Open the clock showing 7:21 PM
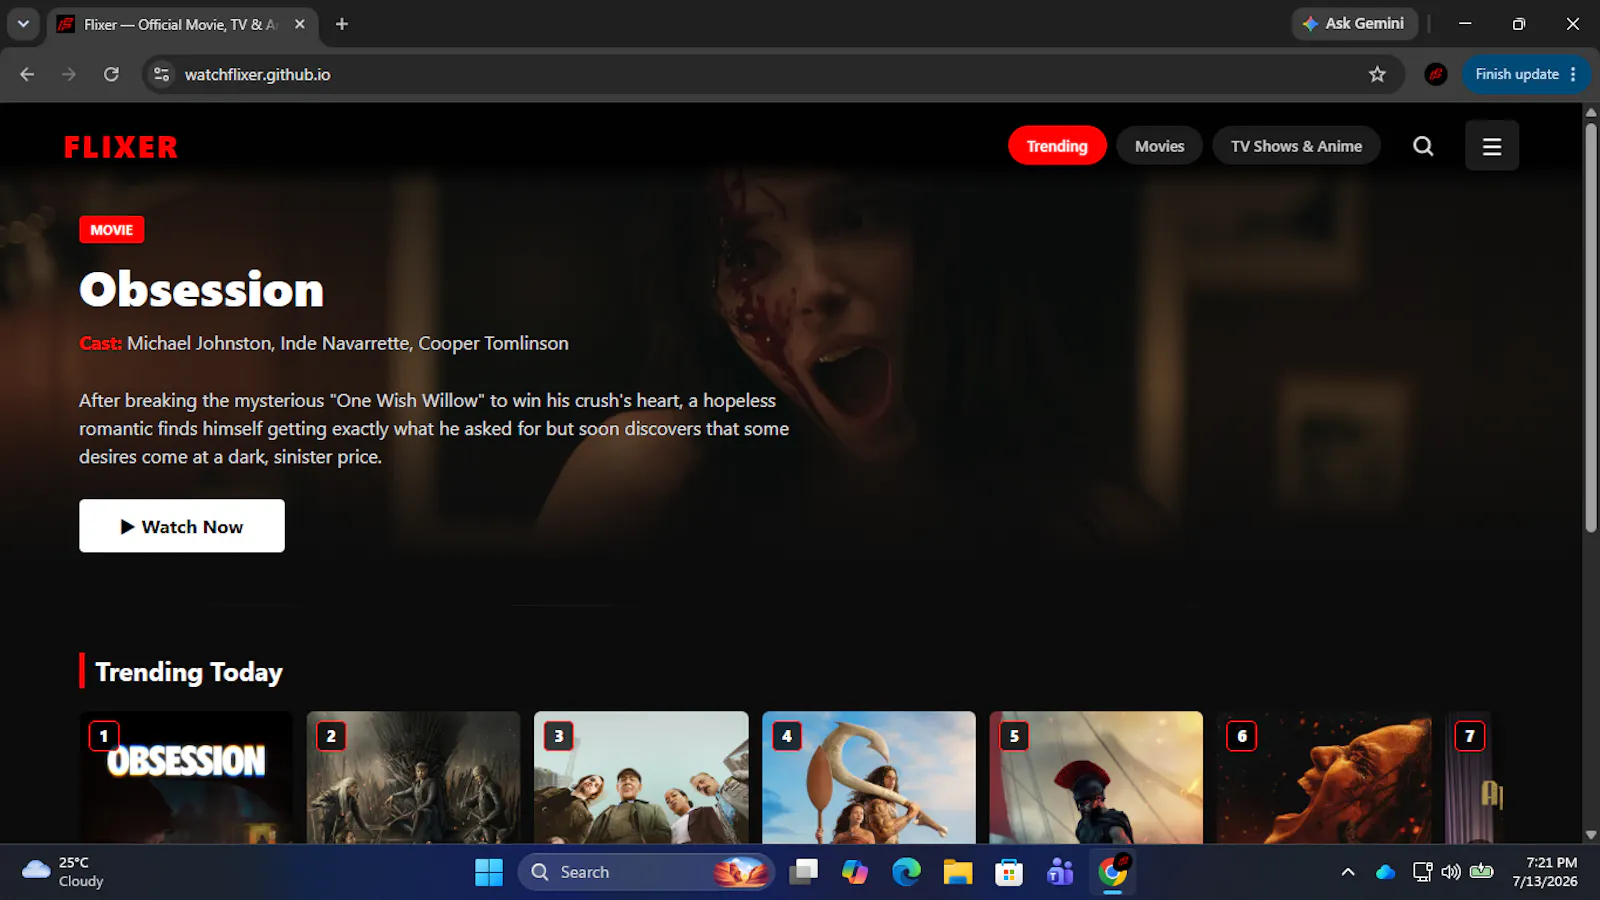1600x900 pixels. click(1546, 872)
